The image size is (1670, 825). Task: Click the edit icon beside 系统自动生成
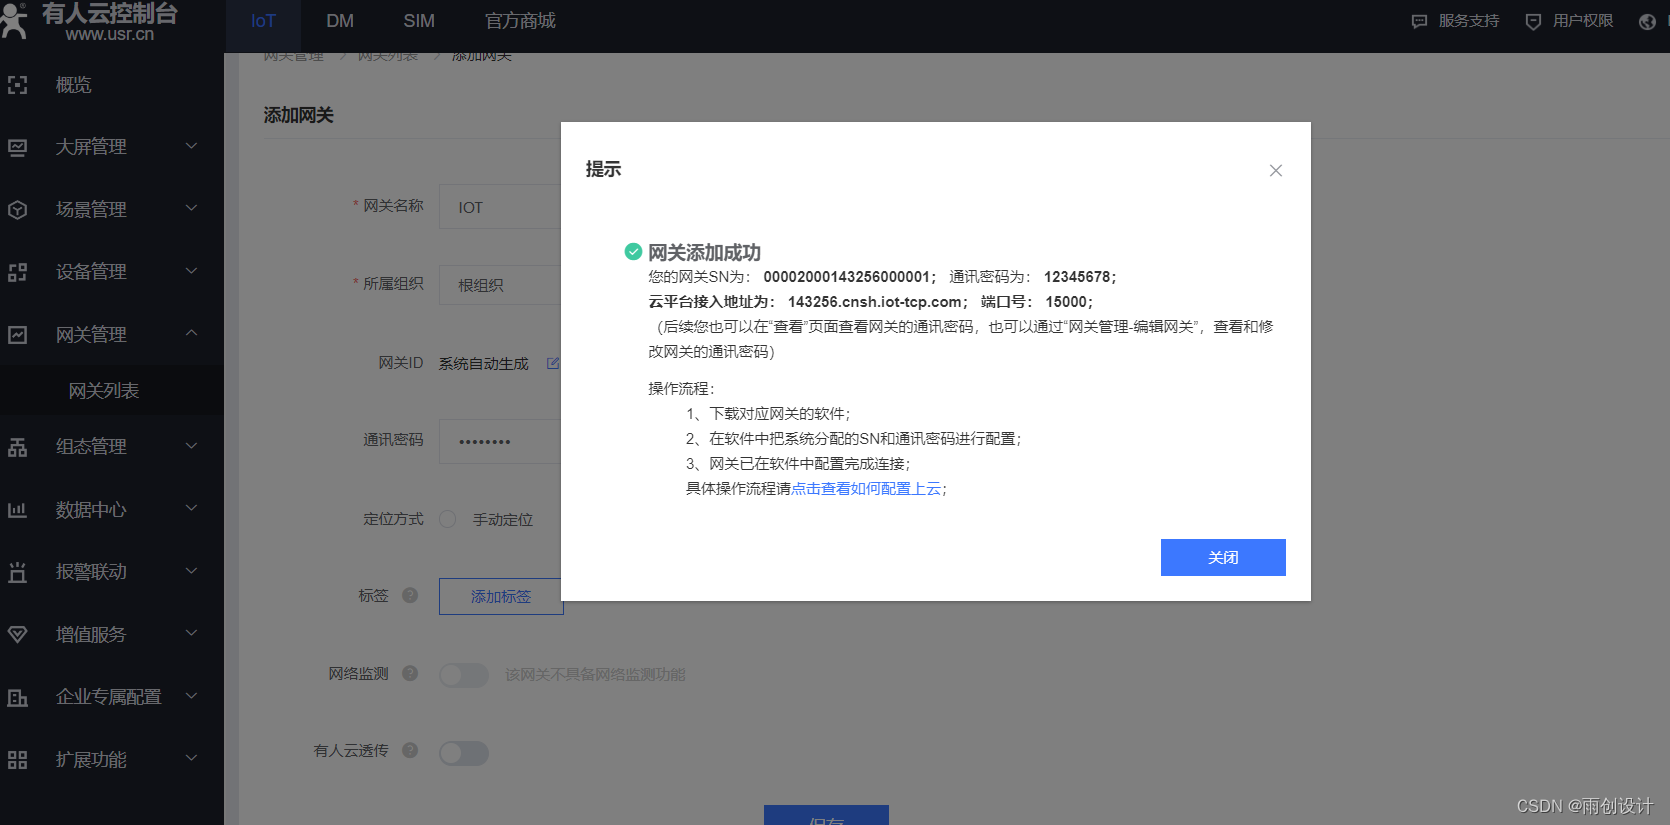pyautogui.click(x=553, y=363)
